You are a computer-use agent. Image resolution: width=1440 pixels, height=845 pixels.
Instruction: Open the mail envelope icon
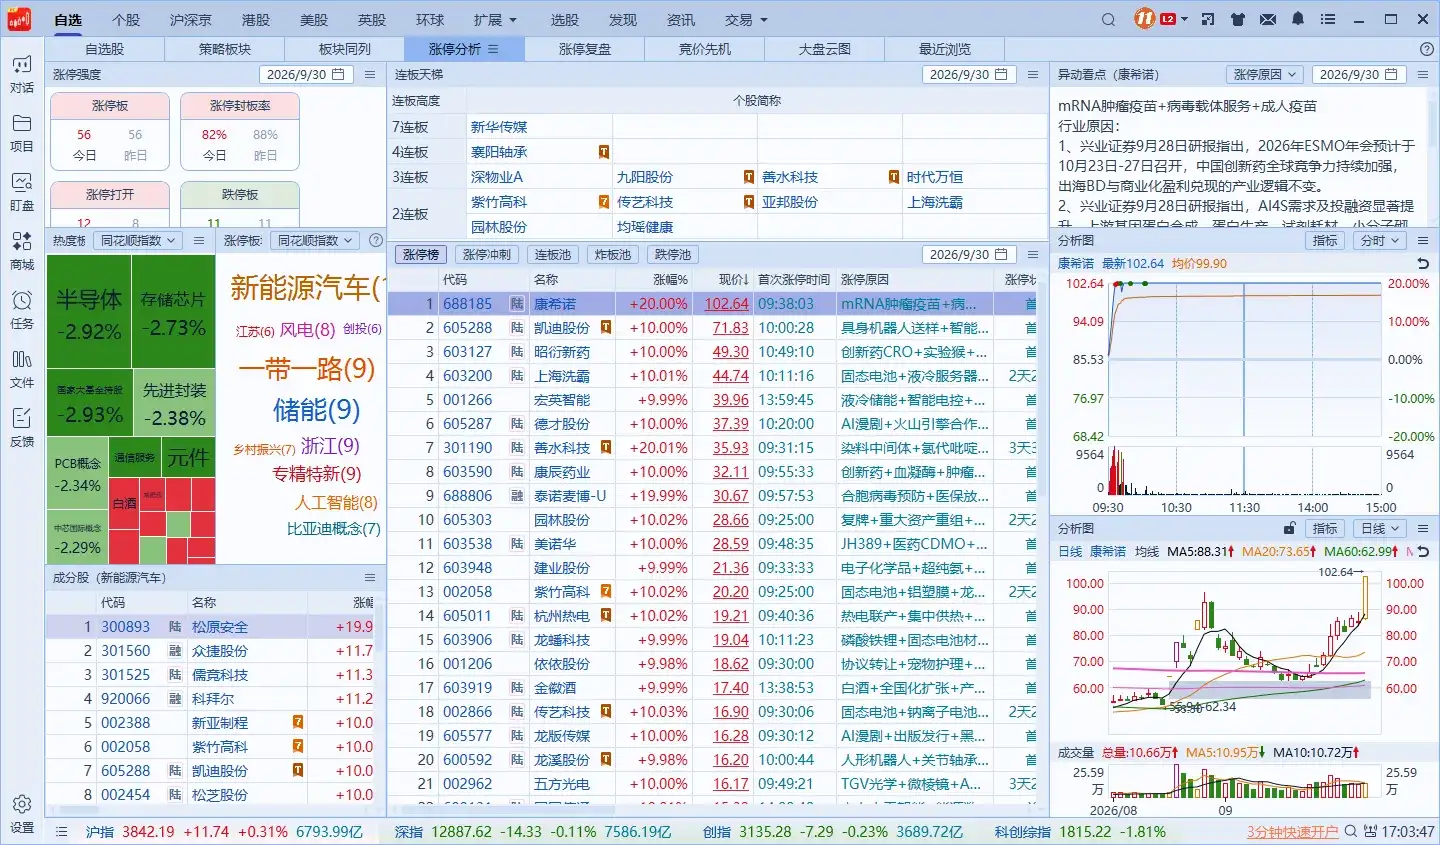point(1268,19)
